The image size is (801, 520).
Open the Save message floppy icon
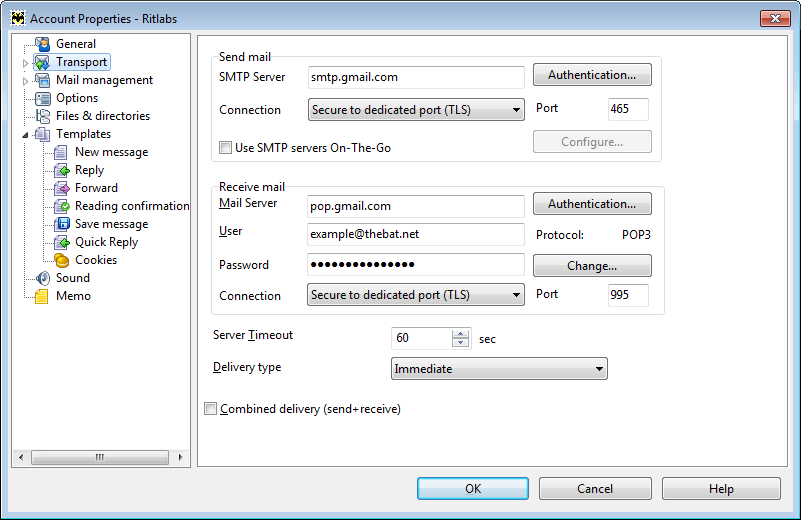pos(62,224)
